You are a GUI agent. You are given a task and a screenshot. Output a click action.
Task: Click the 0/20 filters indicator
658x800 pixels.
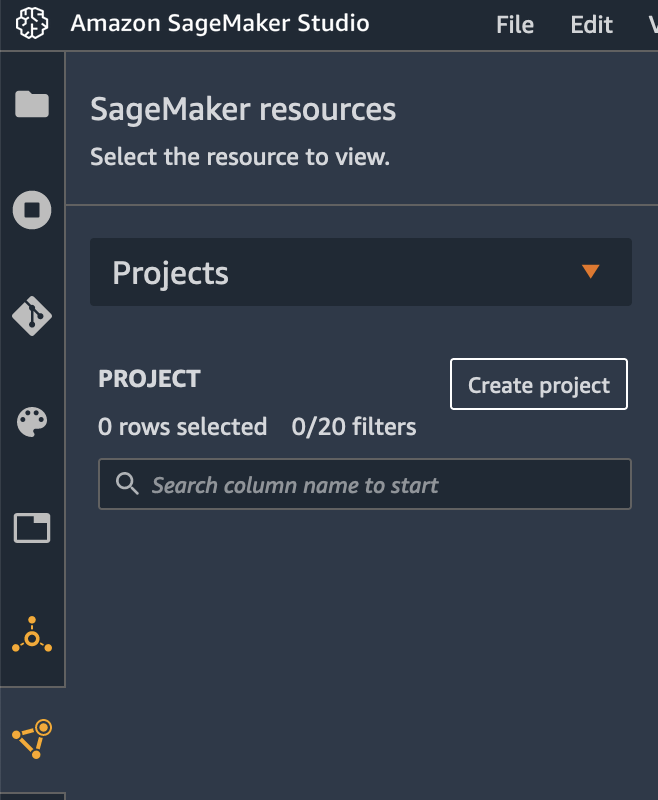[353, 427]
